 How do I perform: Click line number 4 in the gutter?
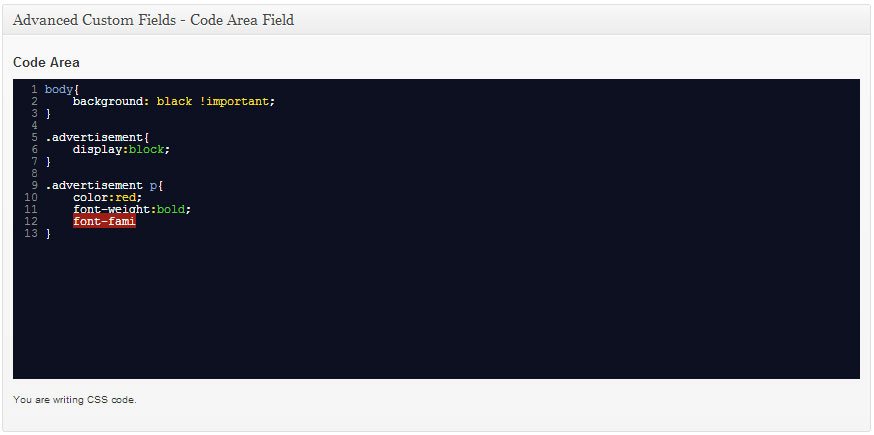coord(35,125)
